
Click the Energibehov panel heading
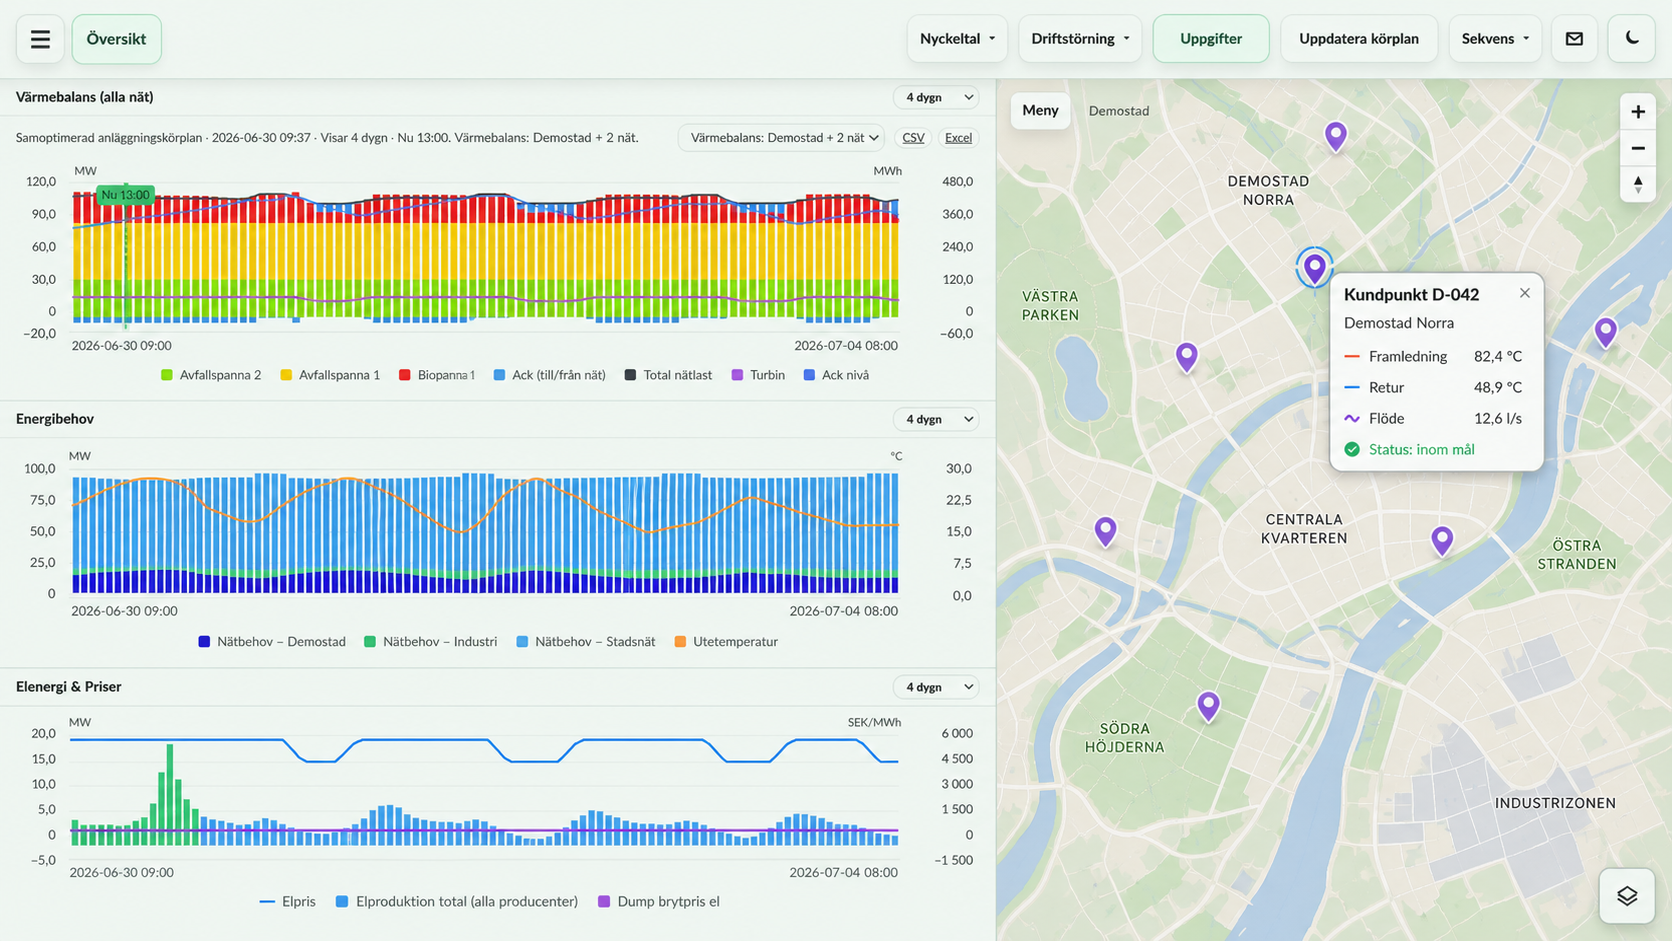pyautogui.click(x=55, y=419)
